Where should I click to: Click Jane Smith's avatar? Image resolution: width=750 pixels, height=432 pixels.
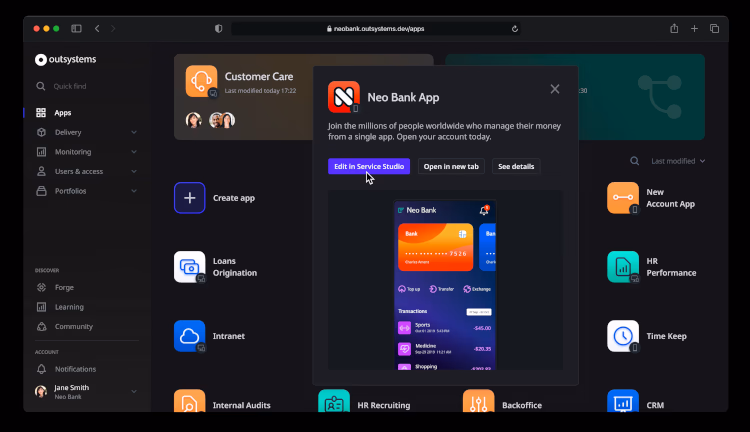[x=41, y=391]
